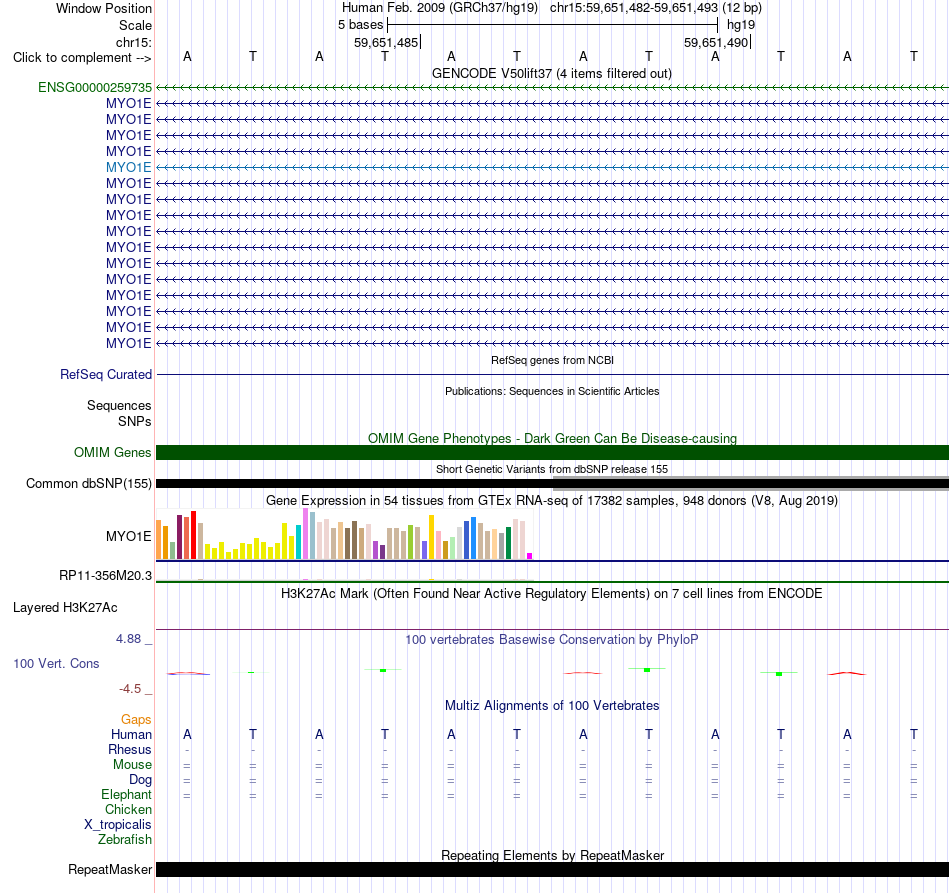Click the 100 Vert. Cons track label
Image resolution: width=950 pixels, height=893 pixels.
coord(56,663)
